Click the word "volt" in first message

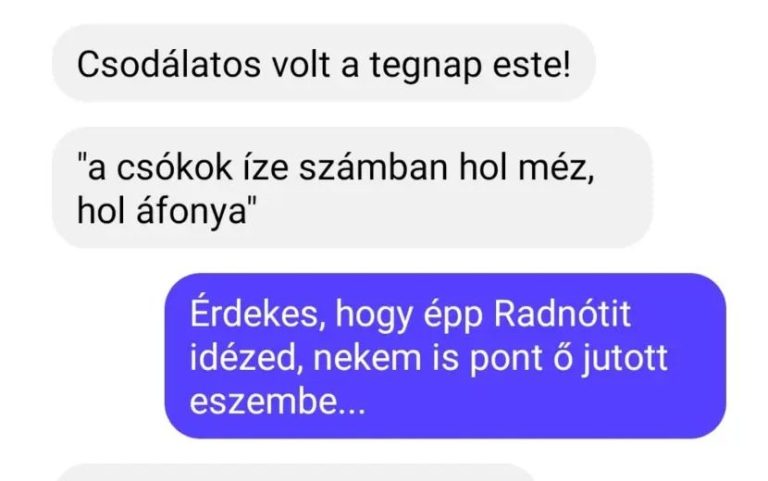coord(301,65)
